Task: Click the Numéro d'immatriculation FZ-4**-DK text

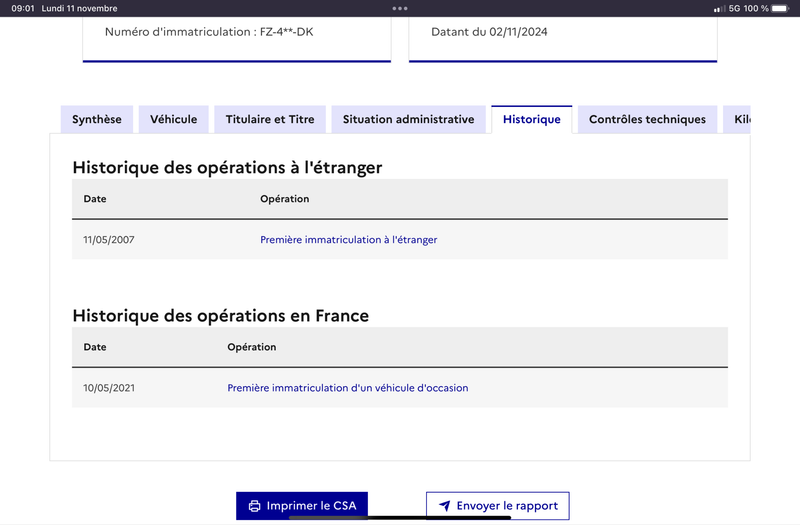Action: [x=209, y=32]
